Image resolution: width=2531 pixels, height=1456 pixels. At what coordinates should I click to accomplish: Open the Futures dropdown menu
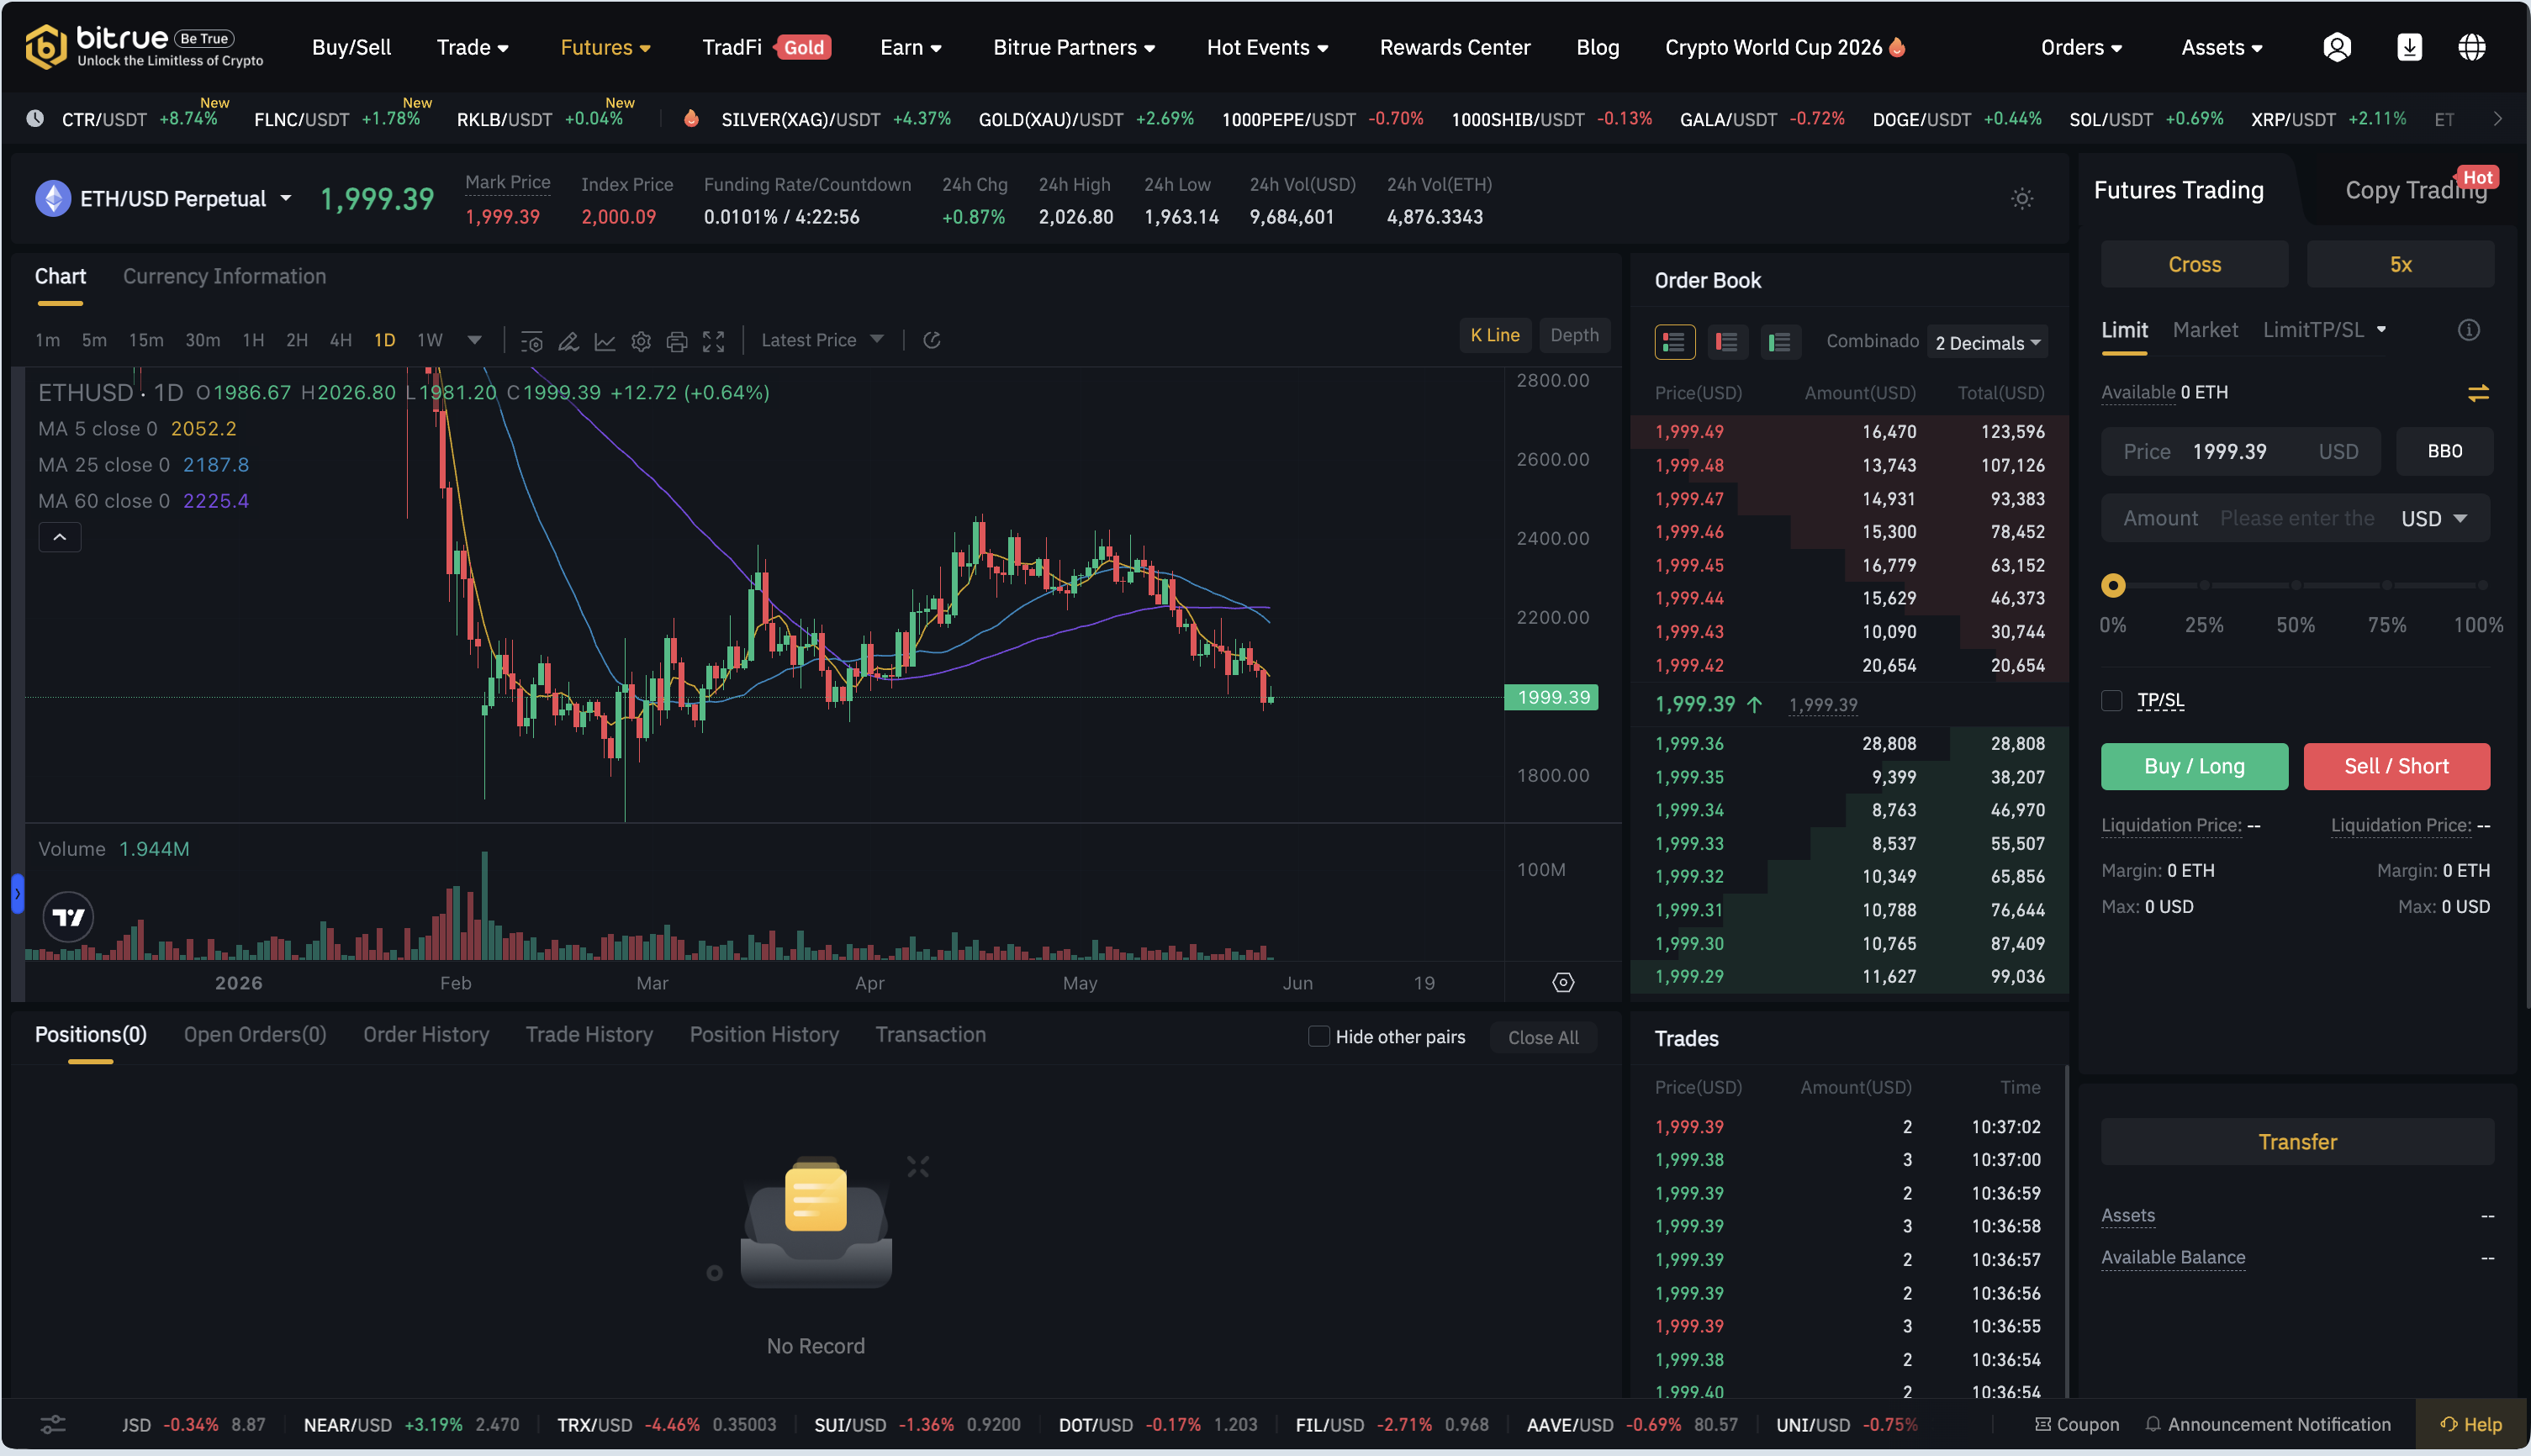605,47
